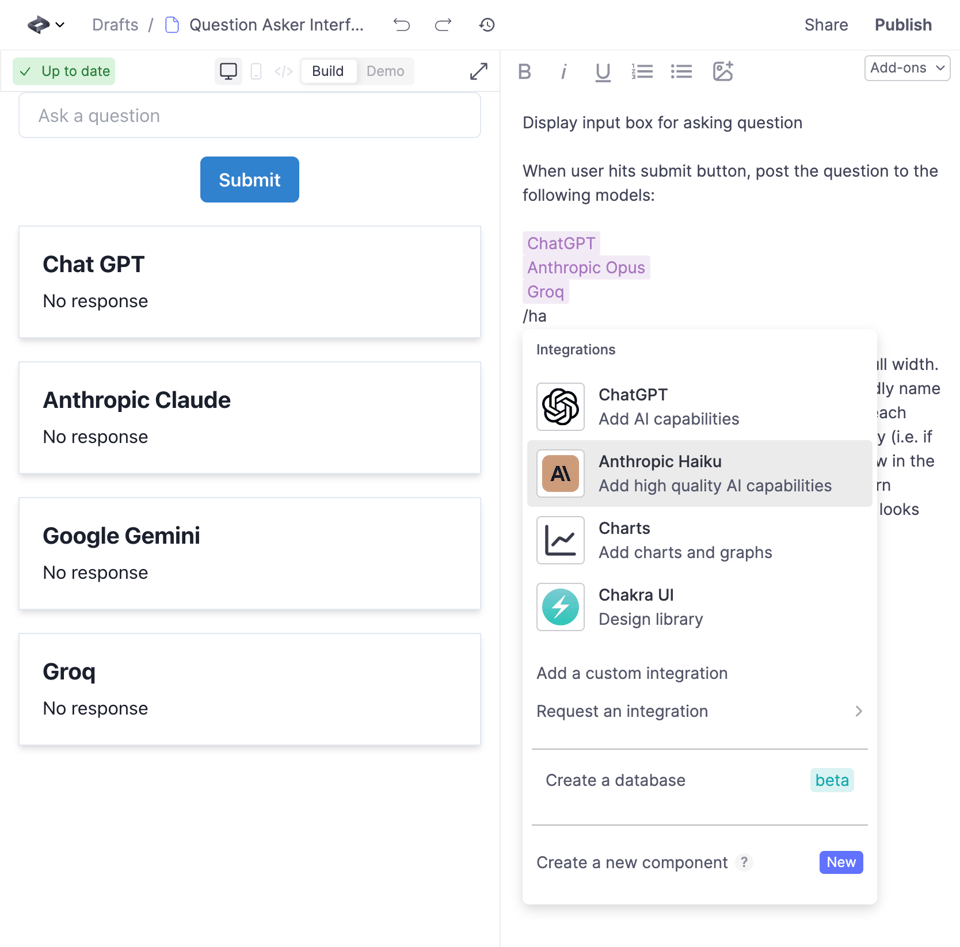Select Create a database option
The height and width of the screenshot is (947, 960).
(x=615, y=780)
